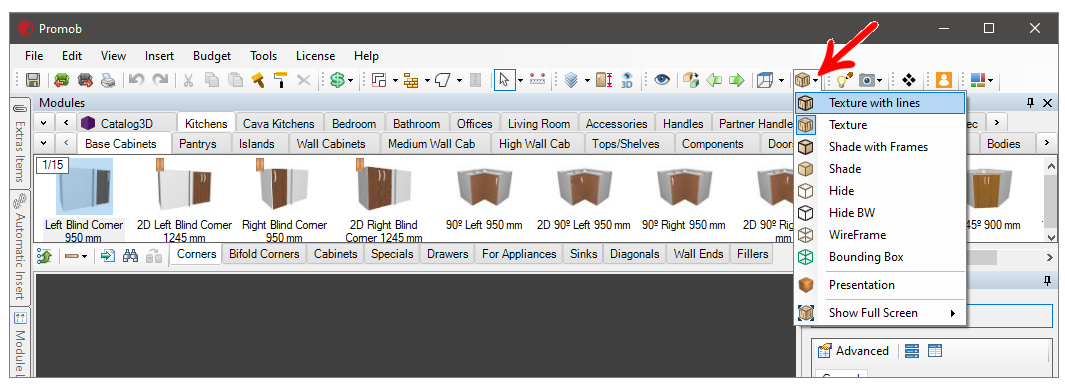Switch to Wall Cabinets tab

pos(331,144)
